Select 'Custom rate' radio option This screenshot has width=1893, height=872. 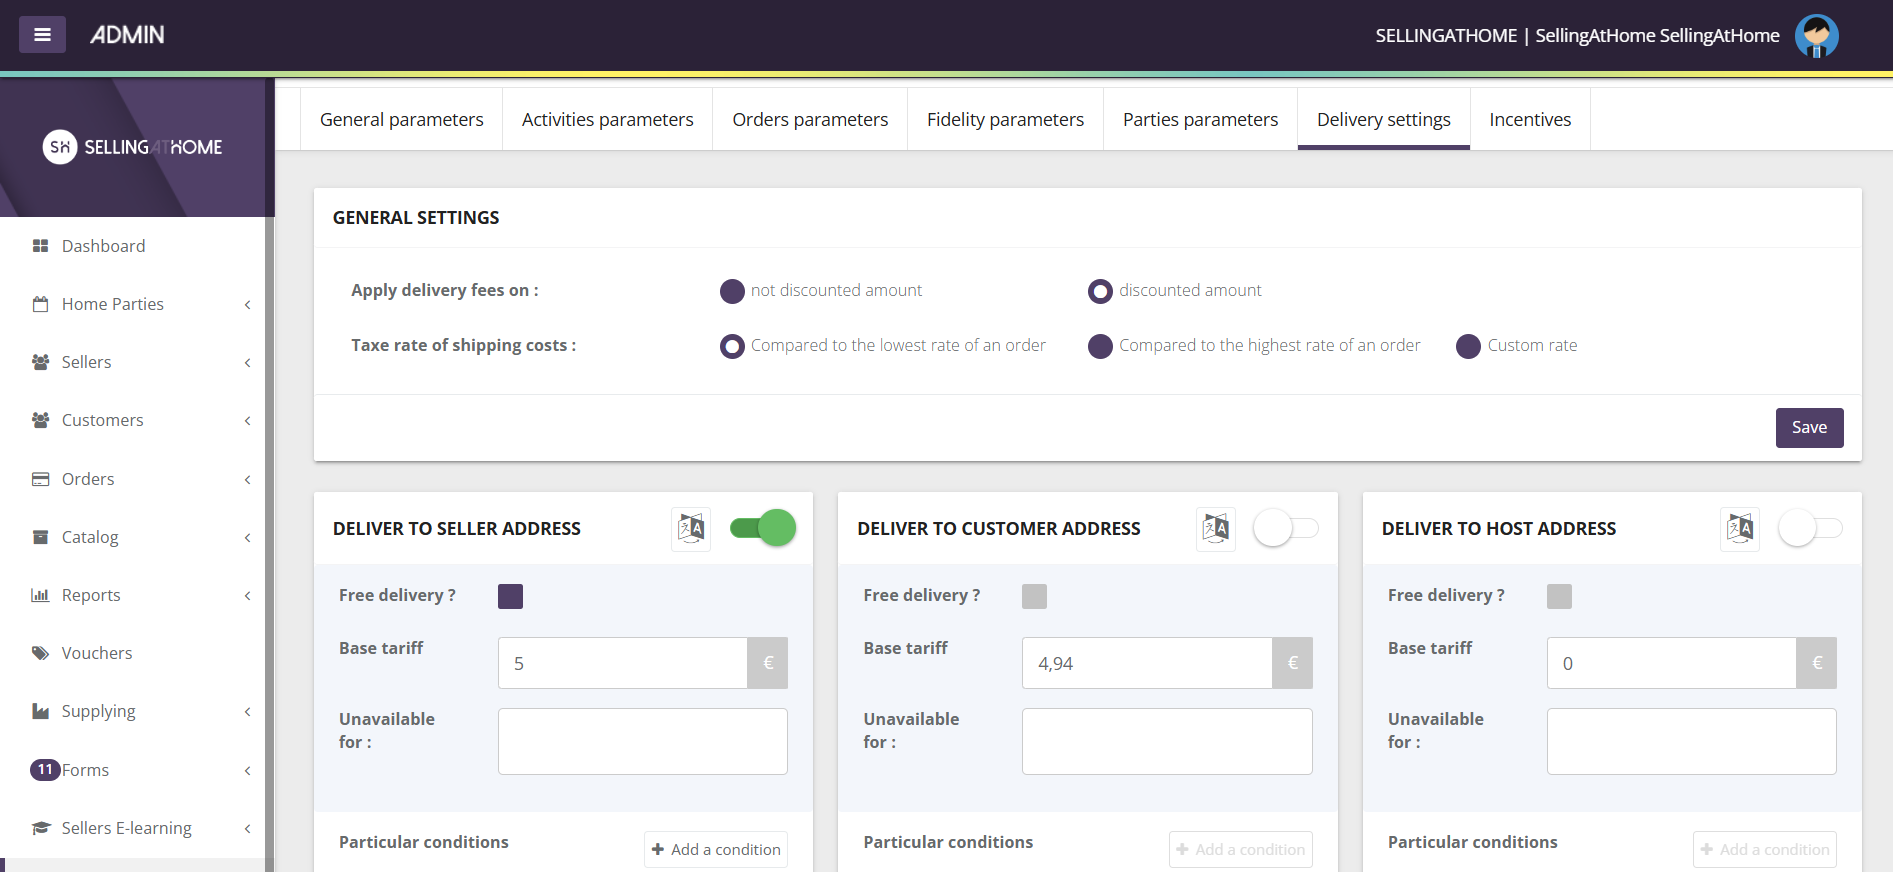coord(1468,346)
